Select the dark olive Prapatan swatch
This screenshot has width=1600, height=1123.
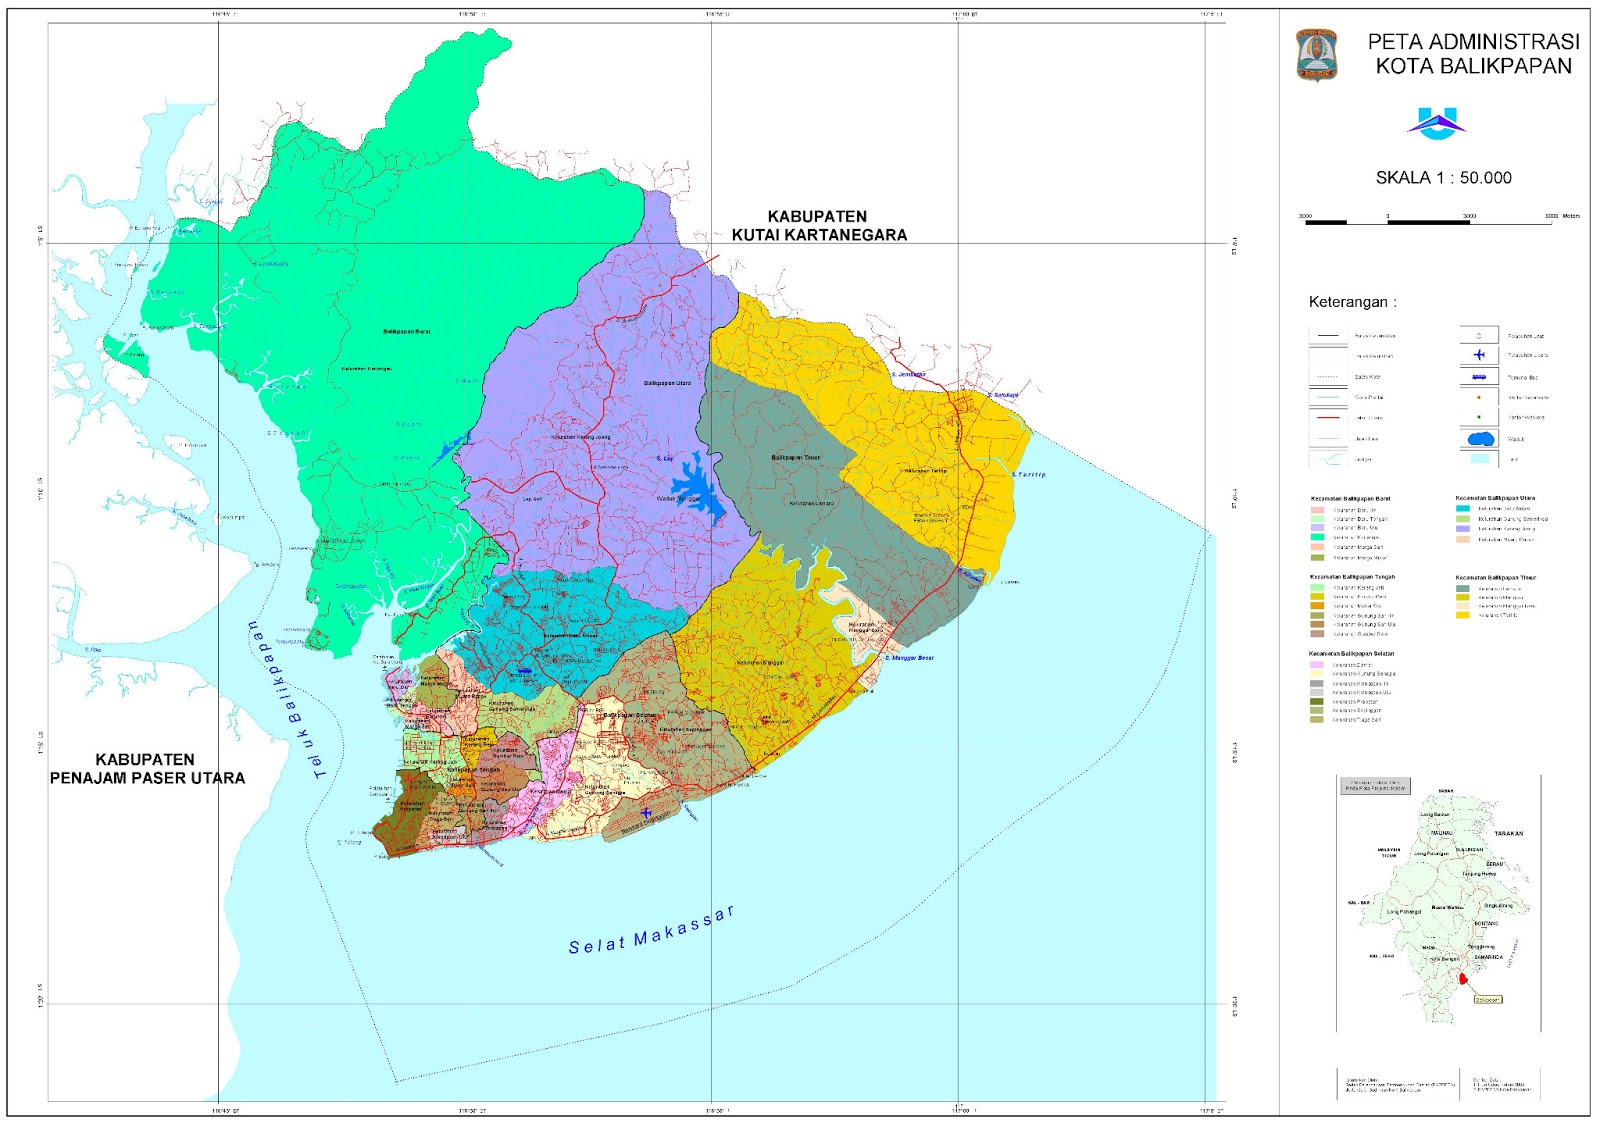(1317, 701)
